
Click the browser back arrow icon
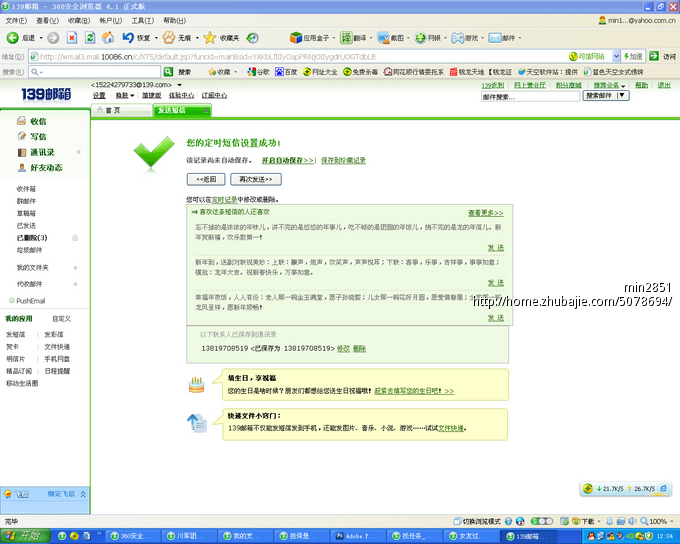[12, 38]
